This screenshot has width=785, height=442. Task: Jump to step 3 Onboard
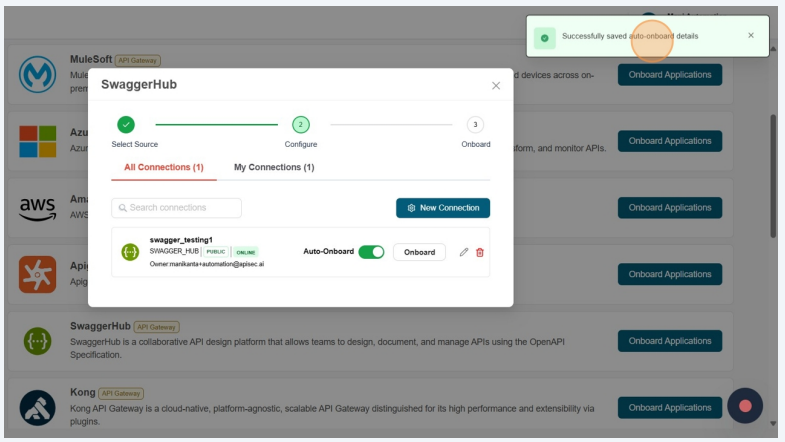tap(475, 125)
